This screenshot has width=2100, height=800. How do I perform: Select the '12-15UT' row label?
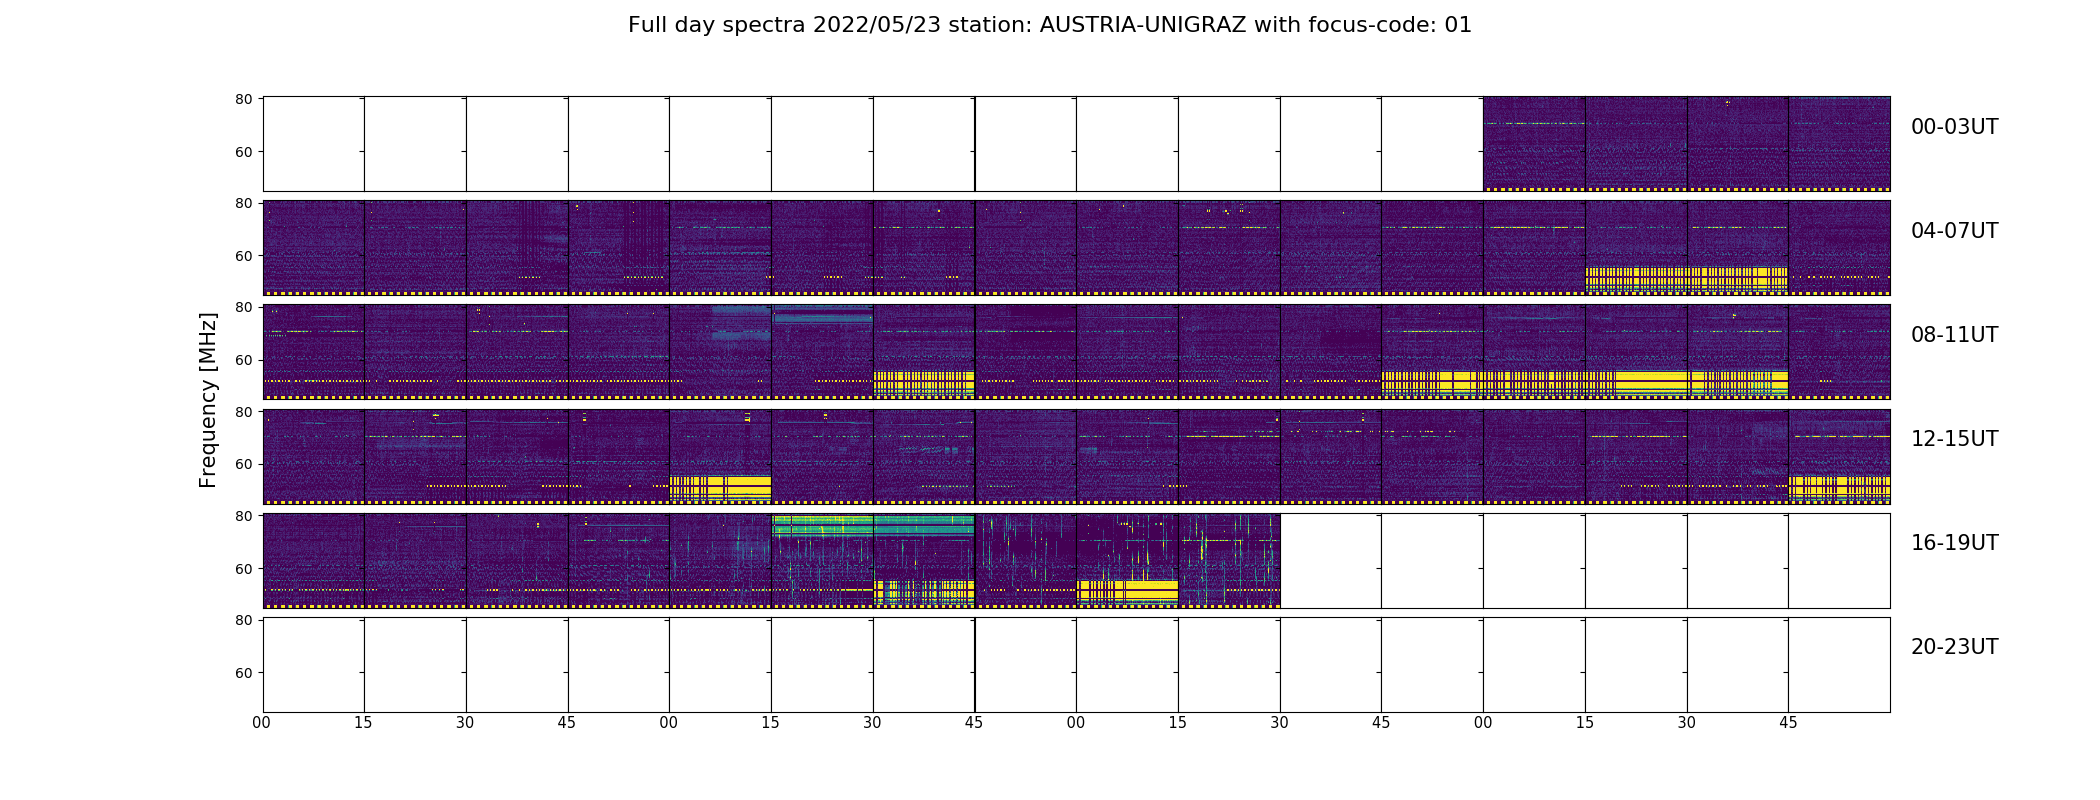pos(1954,439)
